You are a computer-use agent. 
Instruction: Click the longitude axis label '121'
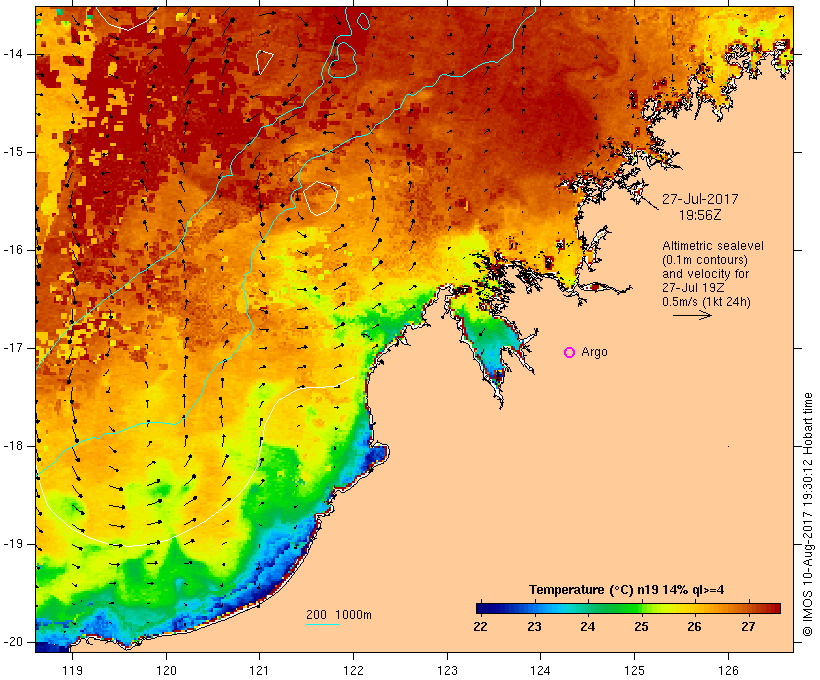259,670
